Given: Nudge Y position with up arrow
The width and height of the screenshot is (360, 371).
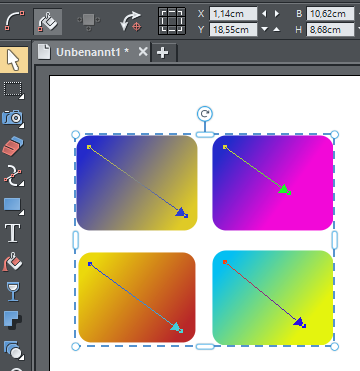Looking at the screenshot, I should pos(277,30).
